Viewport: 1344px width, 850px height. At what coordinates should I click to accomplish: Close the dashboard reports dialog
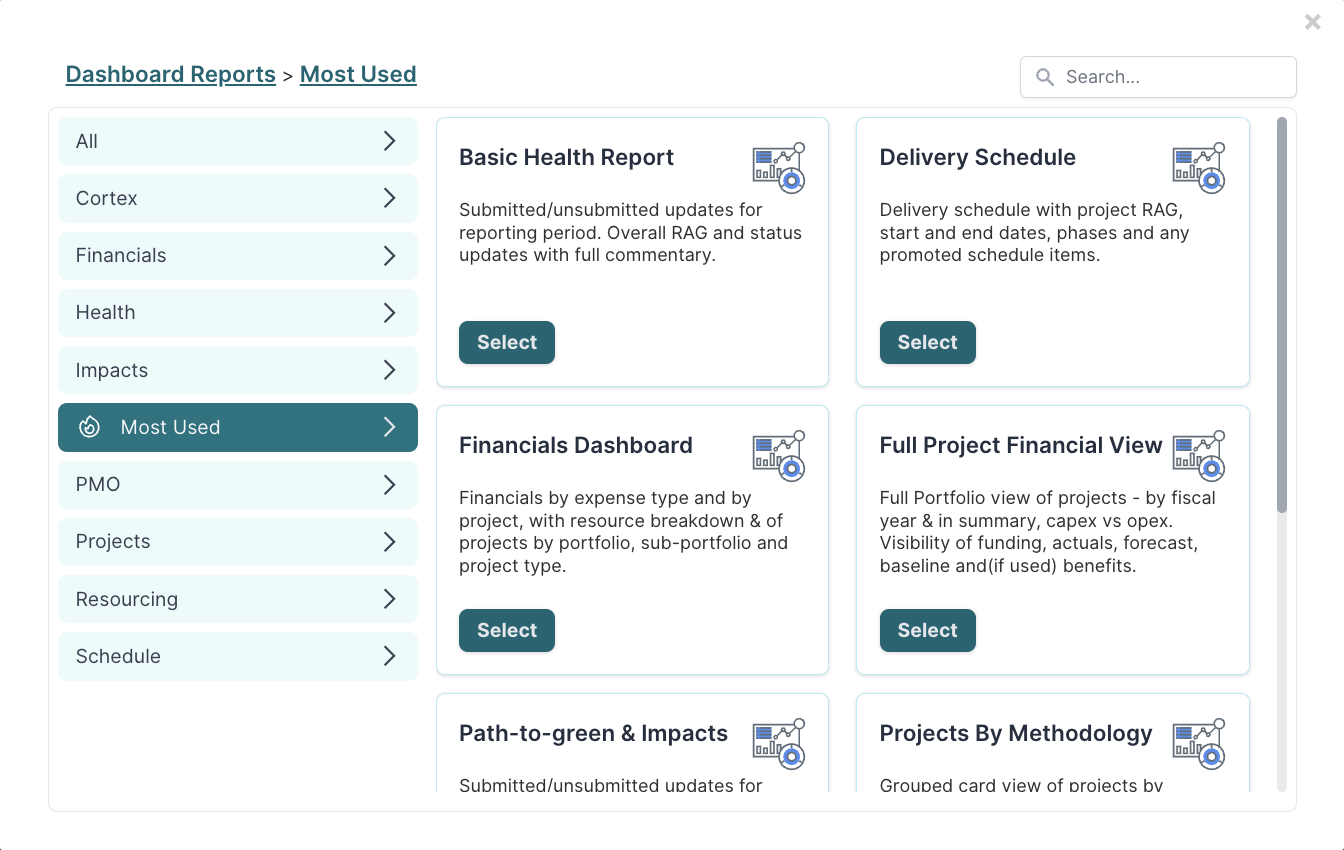pos(1313,22)
